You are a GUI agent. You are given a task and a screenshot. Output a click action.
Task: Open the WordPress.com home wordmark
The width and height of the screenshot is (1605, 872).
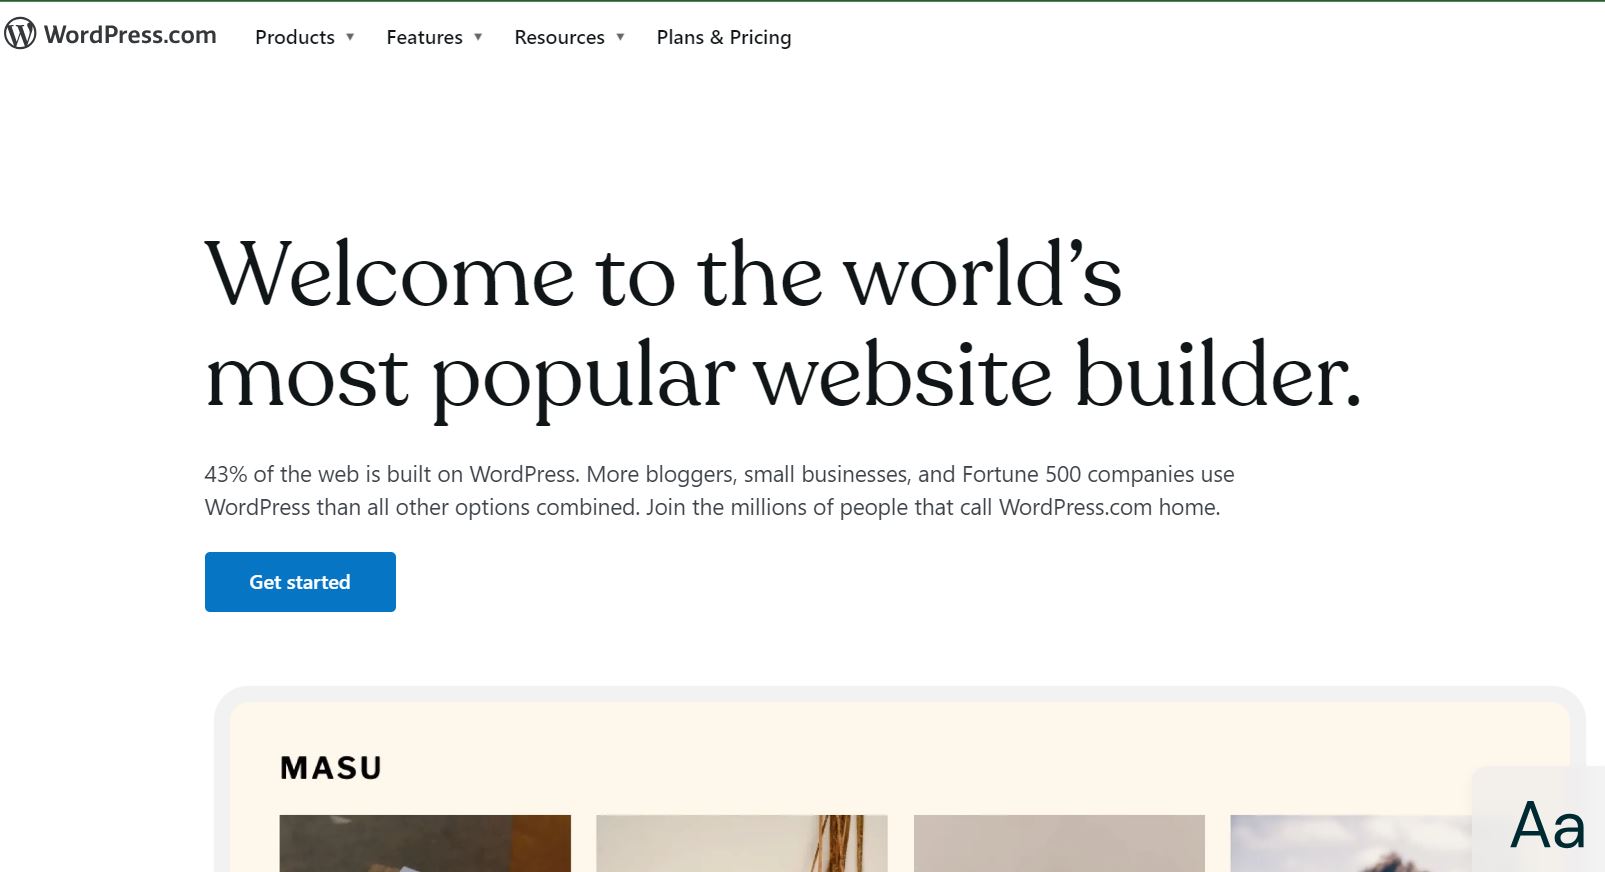[130, 35]
